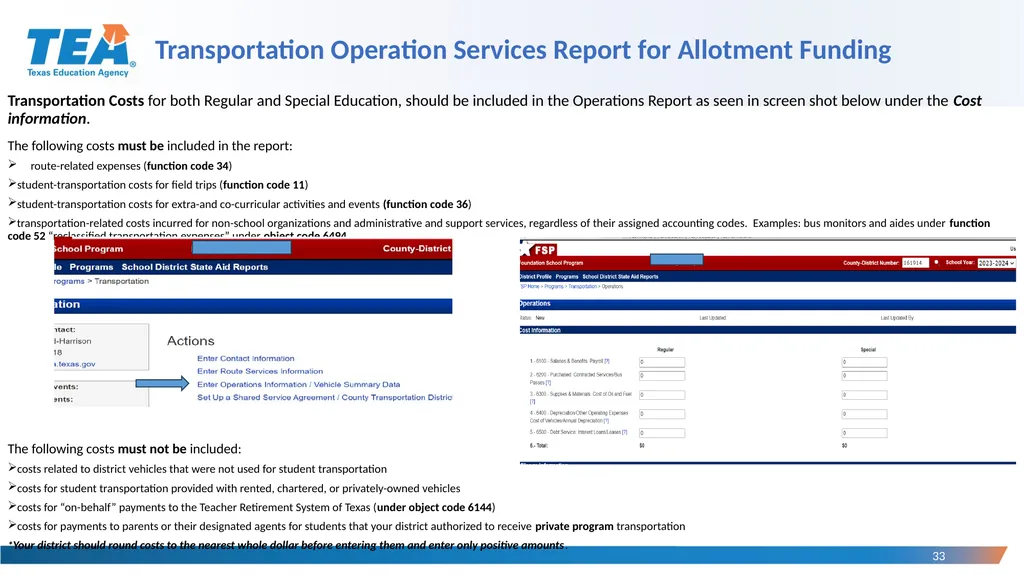Follow the Enter Route Services Information link
The image size is (1024, 575).
pyautogui.click(x=260, y=371)
